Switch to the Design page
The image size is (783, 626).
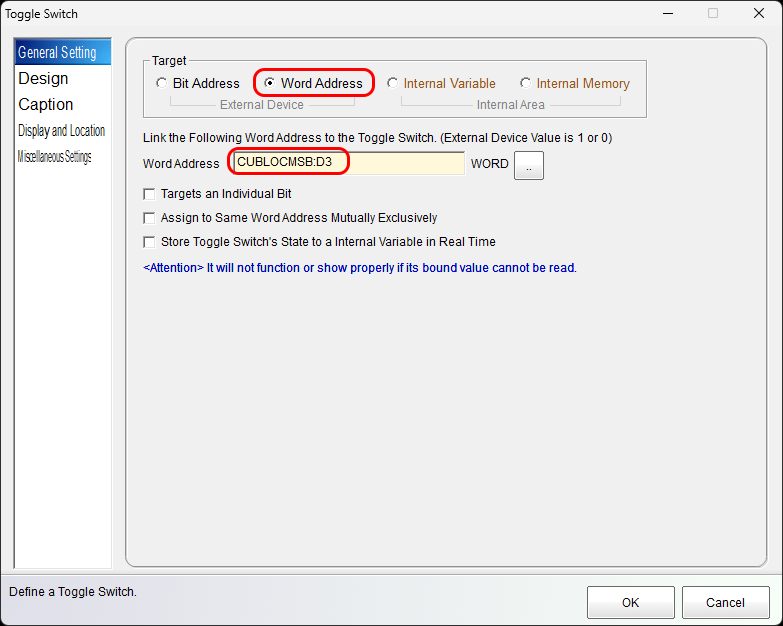pos(44,79)
